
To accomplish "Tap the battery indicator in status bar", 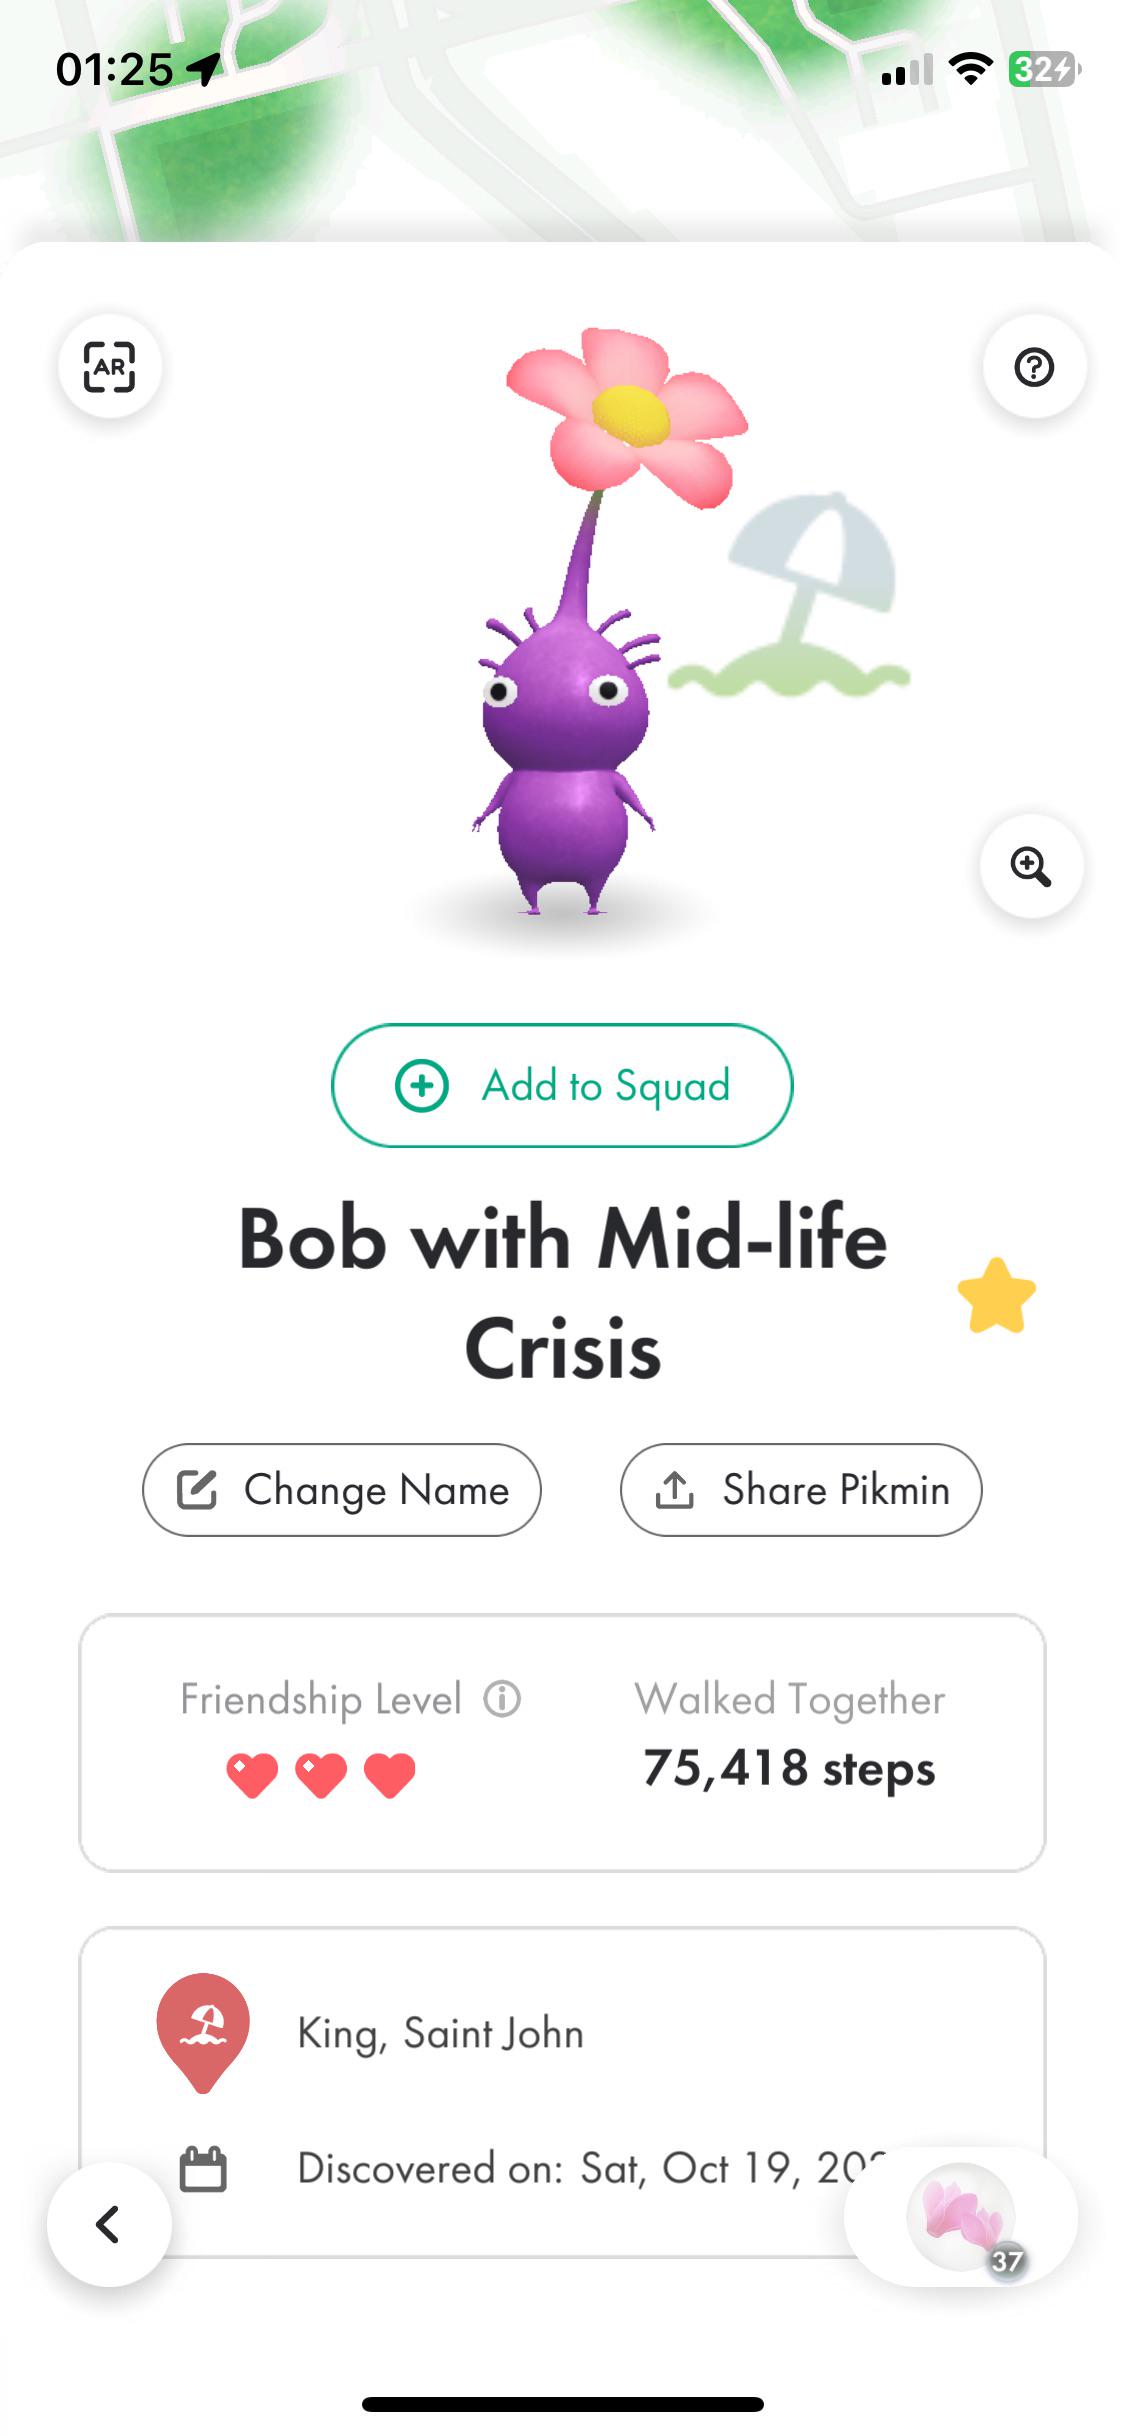I will click(1043, 69).
